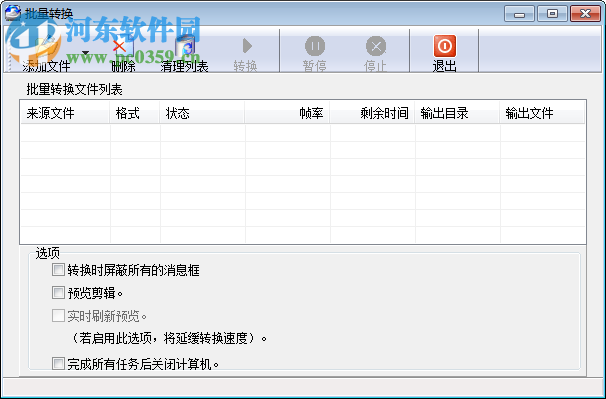Start conversion with the 转换 play icon
This screenshot has width=606, height=399.
247,46
